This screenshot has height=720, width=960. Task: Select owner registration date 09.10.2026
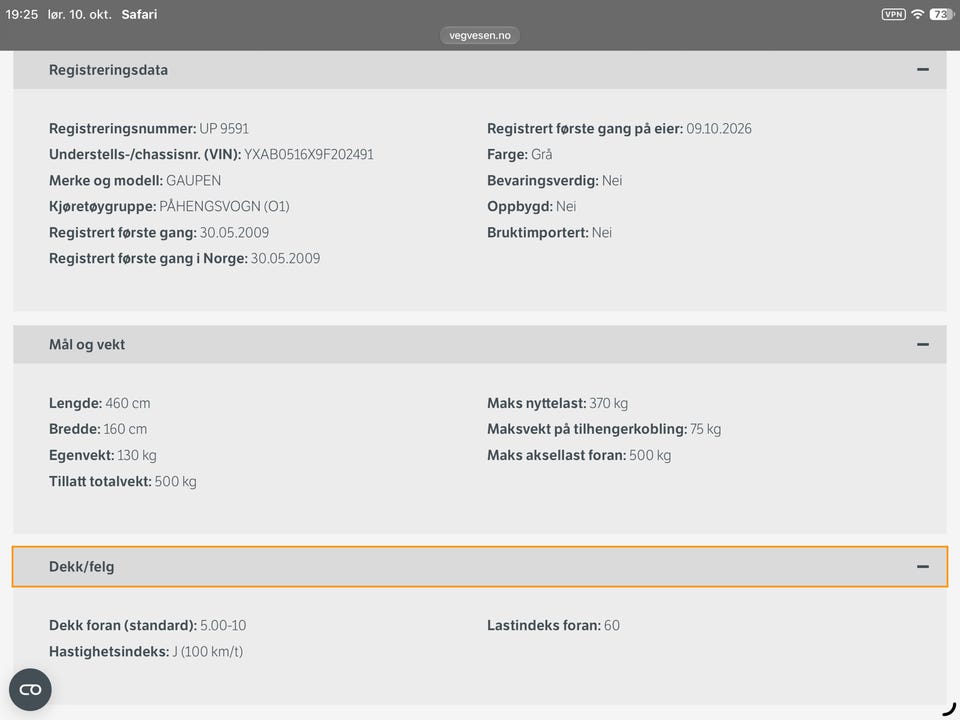(719, 129)
